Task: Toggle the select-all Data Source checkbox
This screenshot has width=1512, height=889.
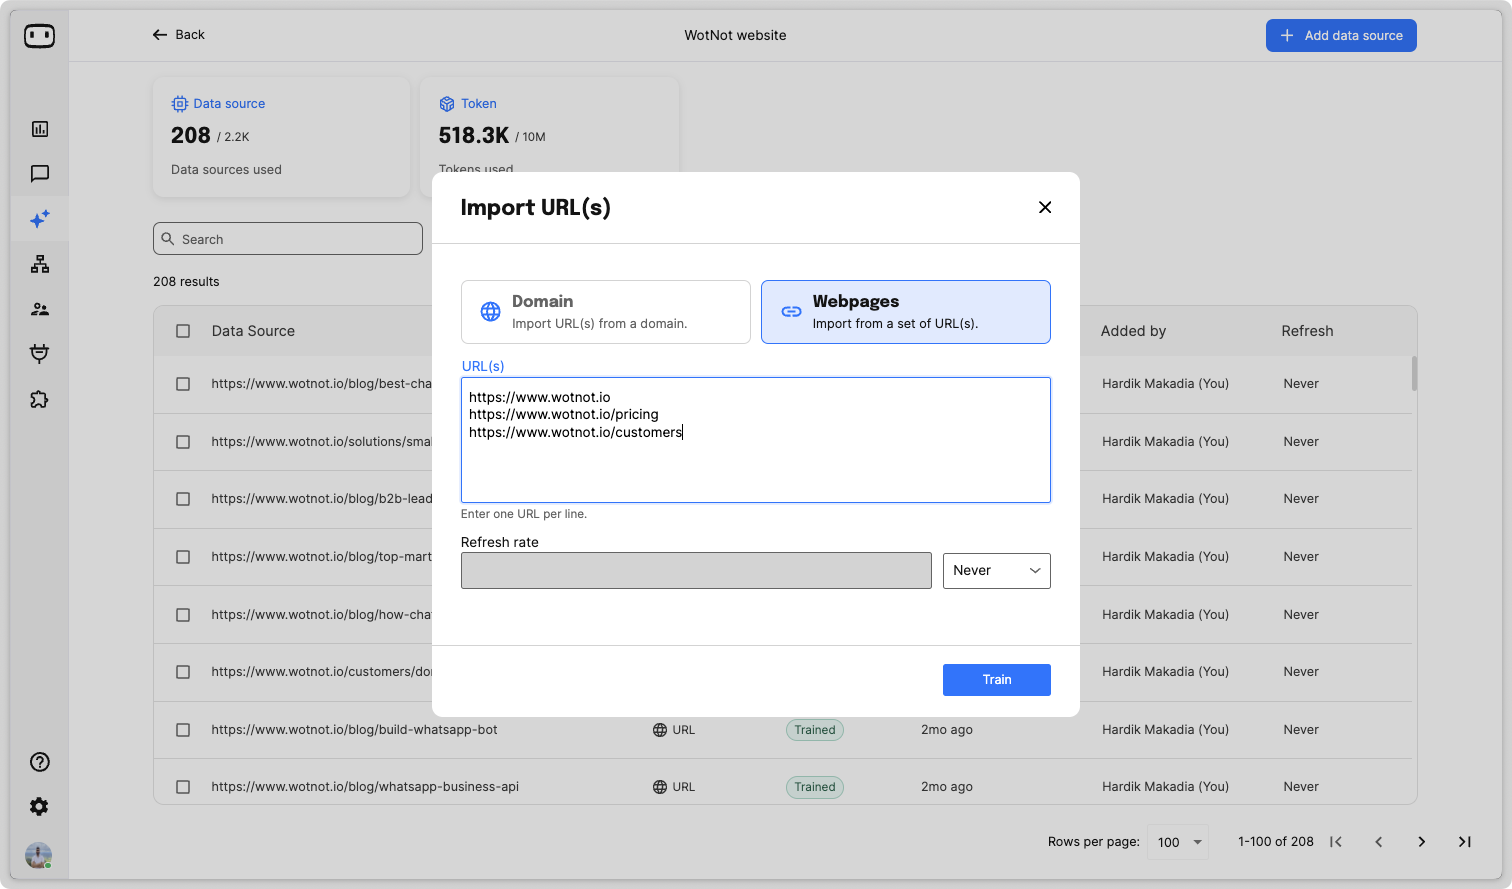Action: tap(183, 331)
